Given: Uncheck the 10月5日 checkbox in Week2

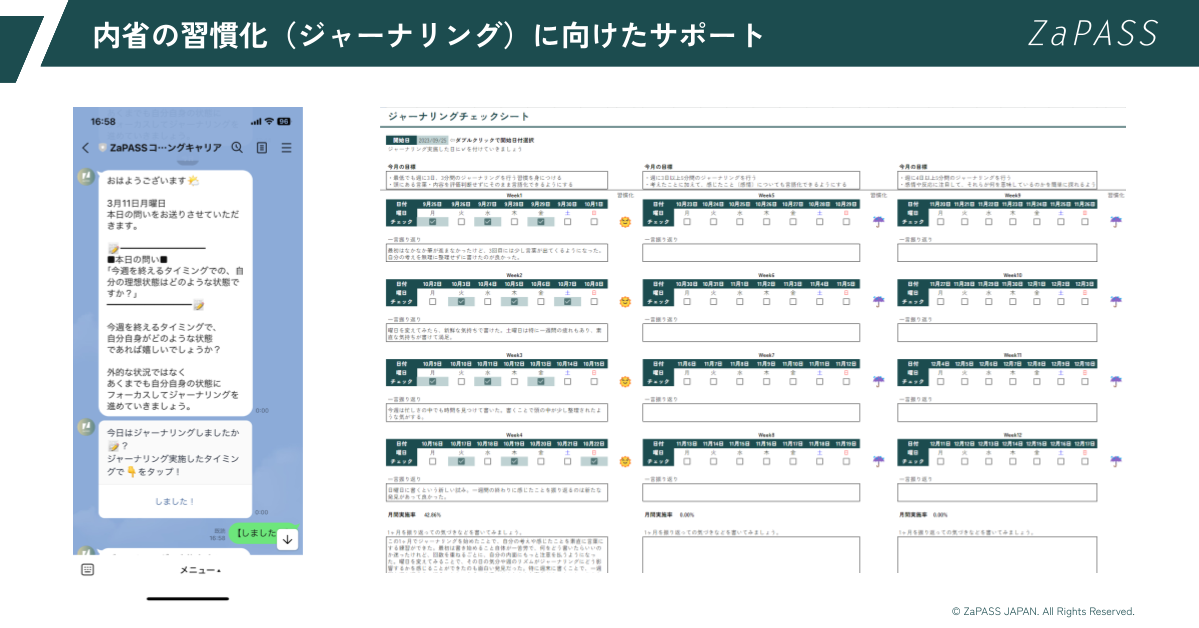Looking at the screenshot, I should pyautogui.click(x=515, y=301).
